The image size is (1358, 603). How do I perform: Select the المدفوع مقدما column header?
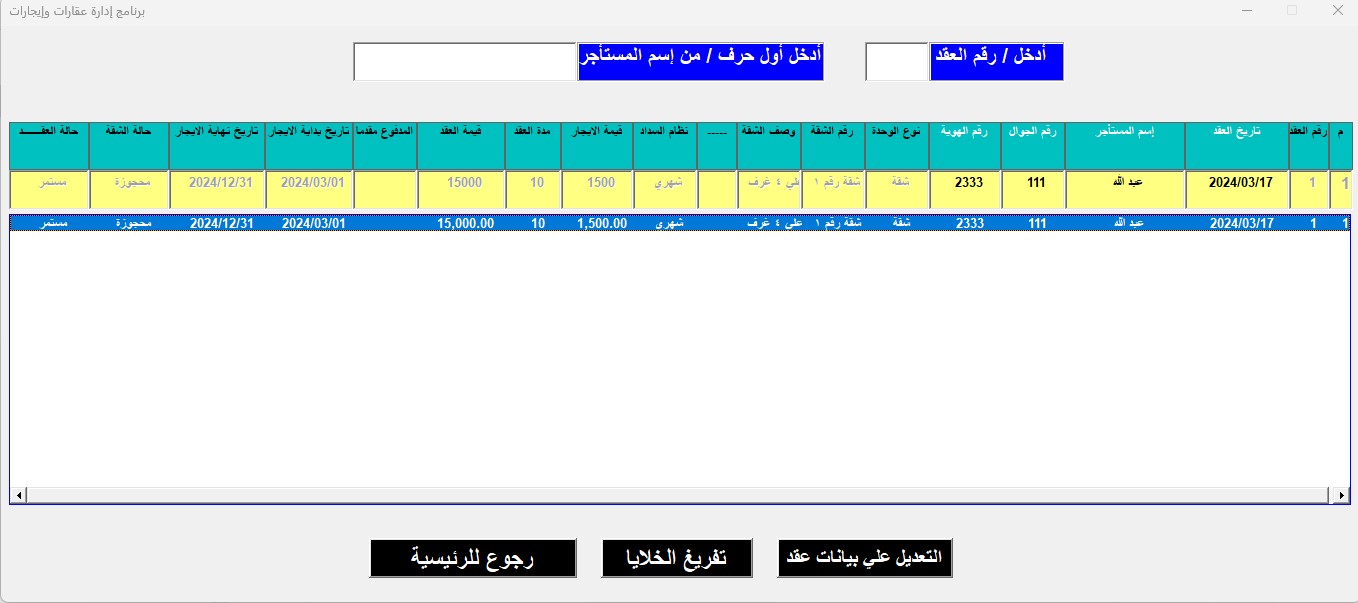[385, 146]
